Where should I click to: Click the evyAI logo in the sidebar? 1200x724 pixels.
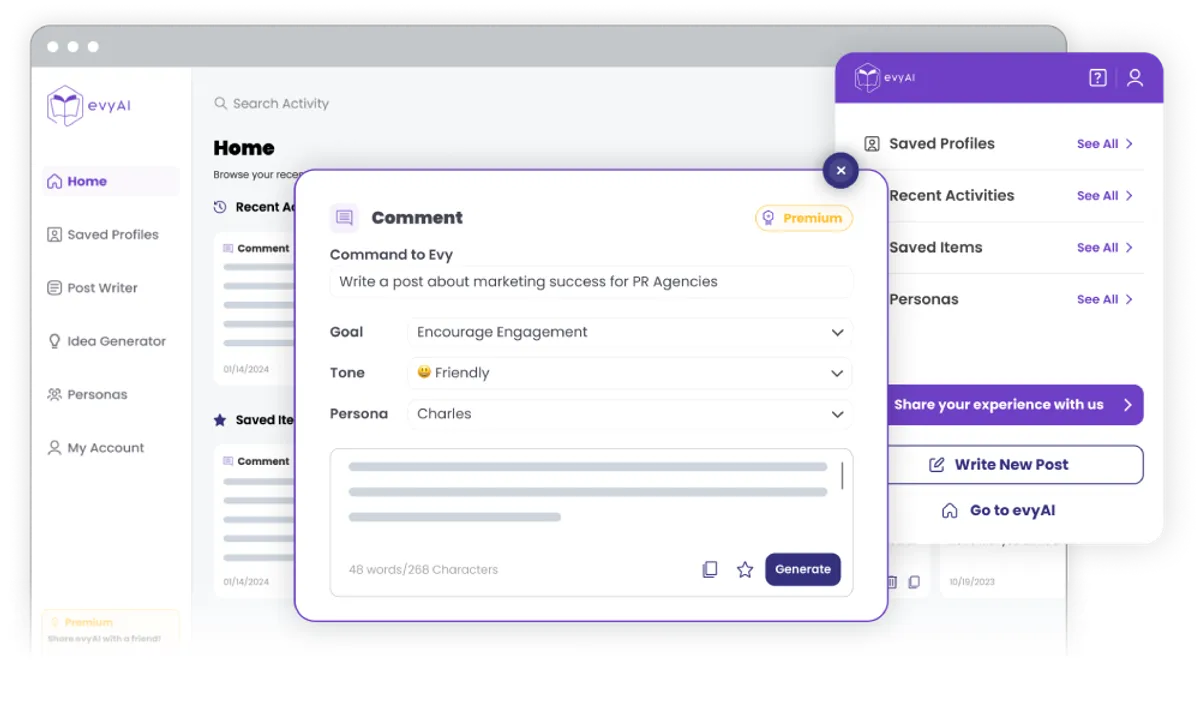(89, 106)
